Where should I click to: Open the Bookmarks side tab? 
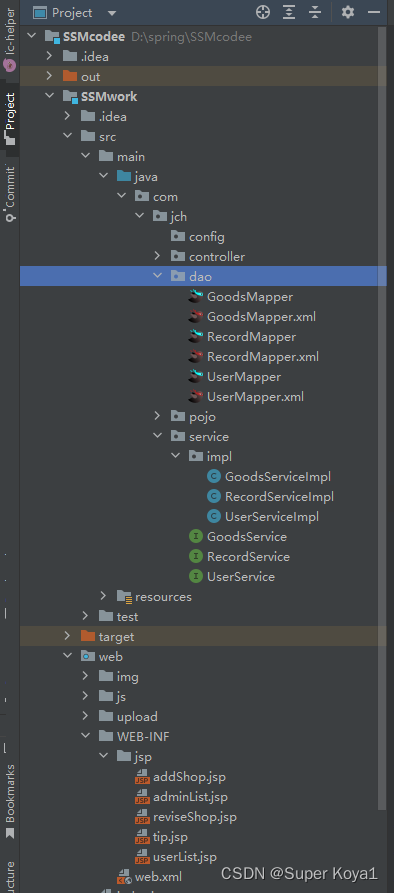(10, 802)
